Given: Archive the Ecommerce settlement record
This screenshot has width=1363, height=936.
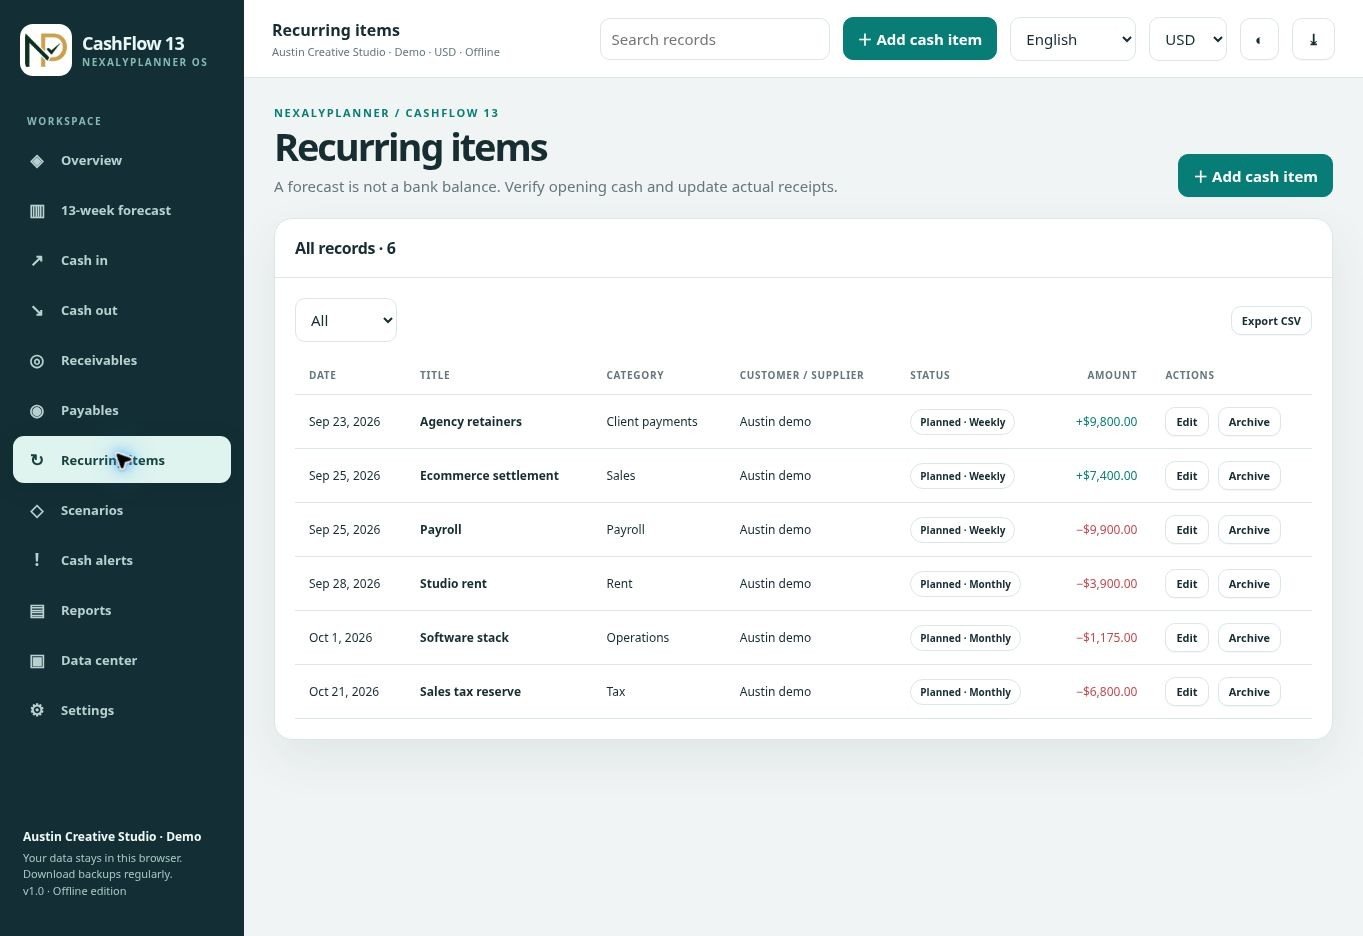Looking at the screenshot, I should pos(1249,476).
